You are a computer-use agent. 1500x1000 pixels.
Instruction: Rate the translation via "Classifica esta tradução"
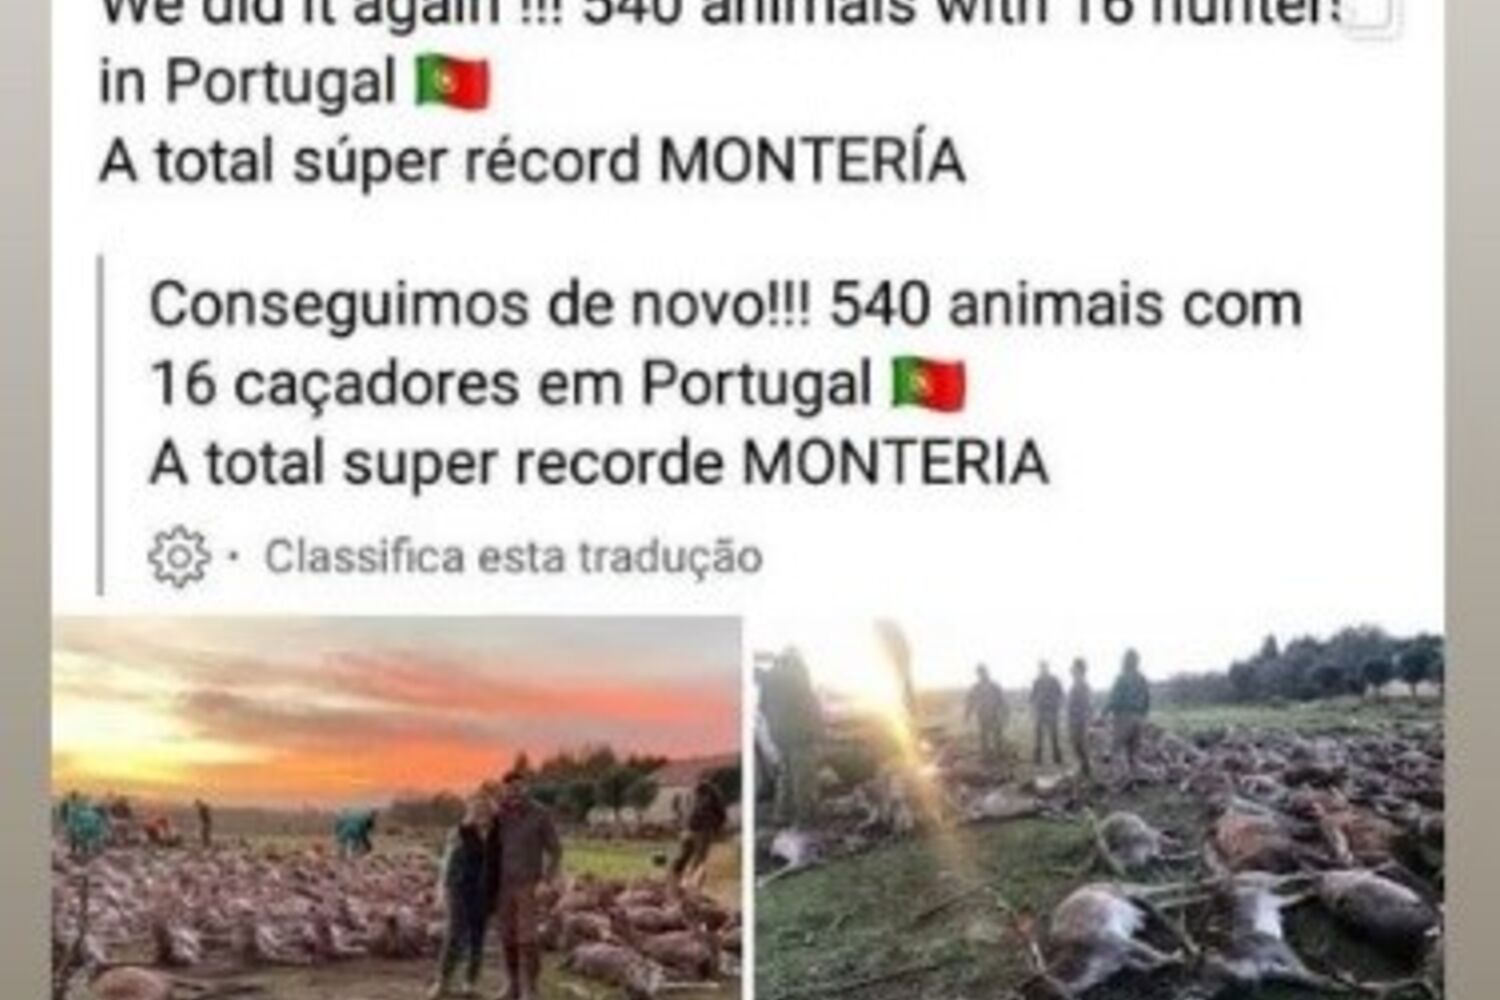click(513, 557)
